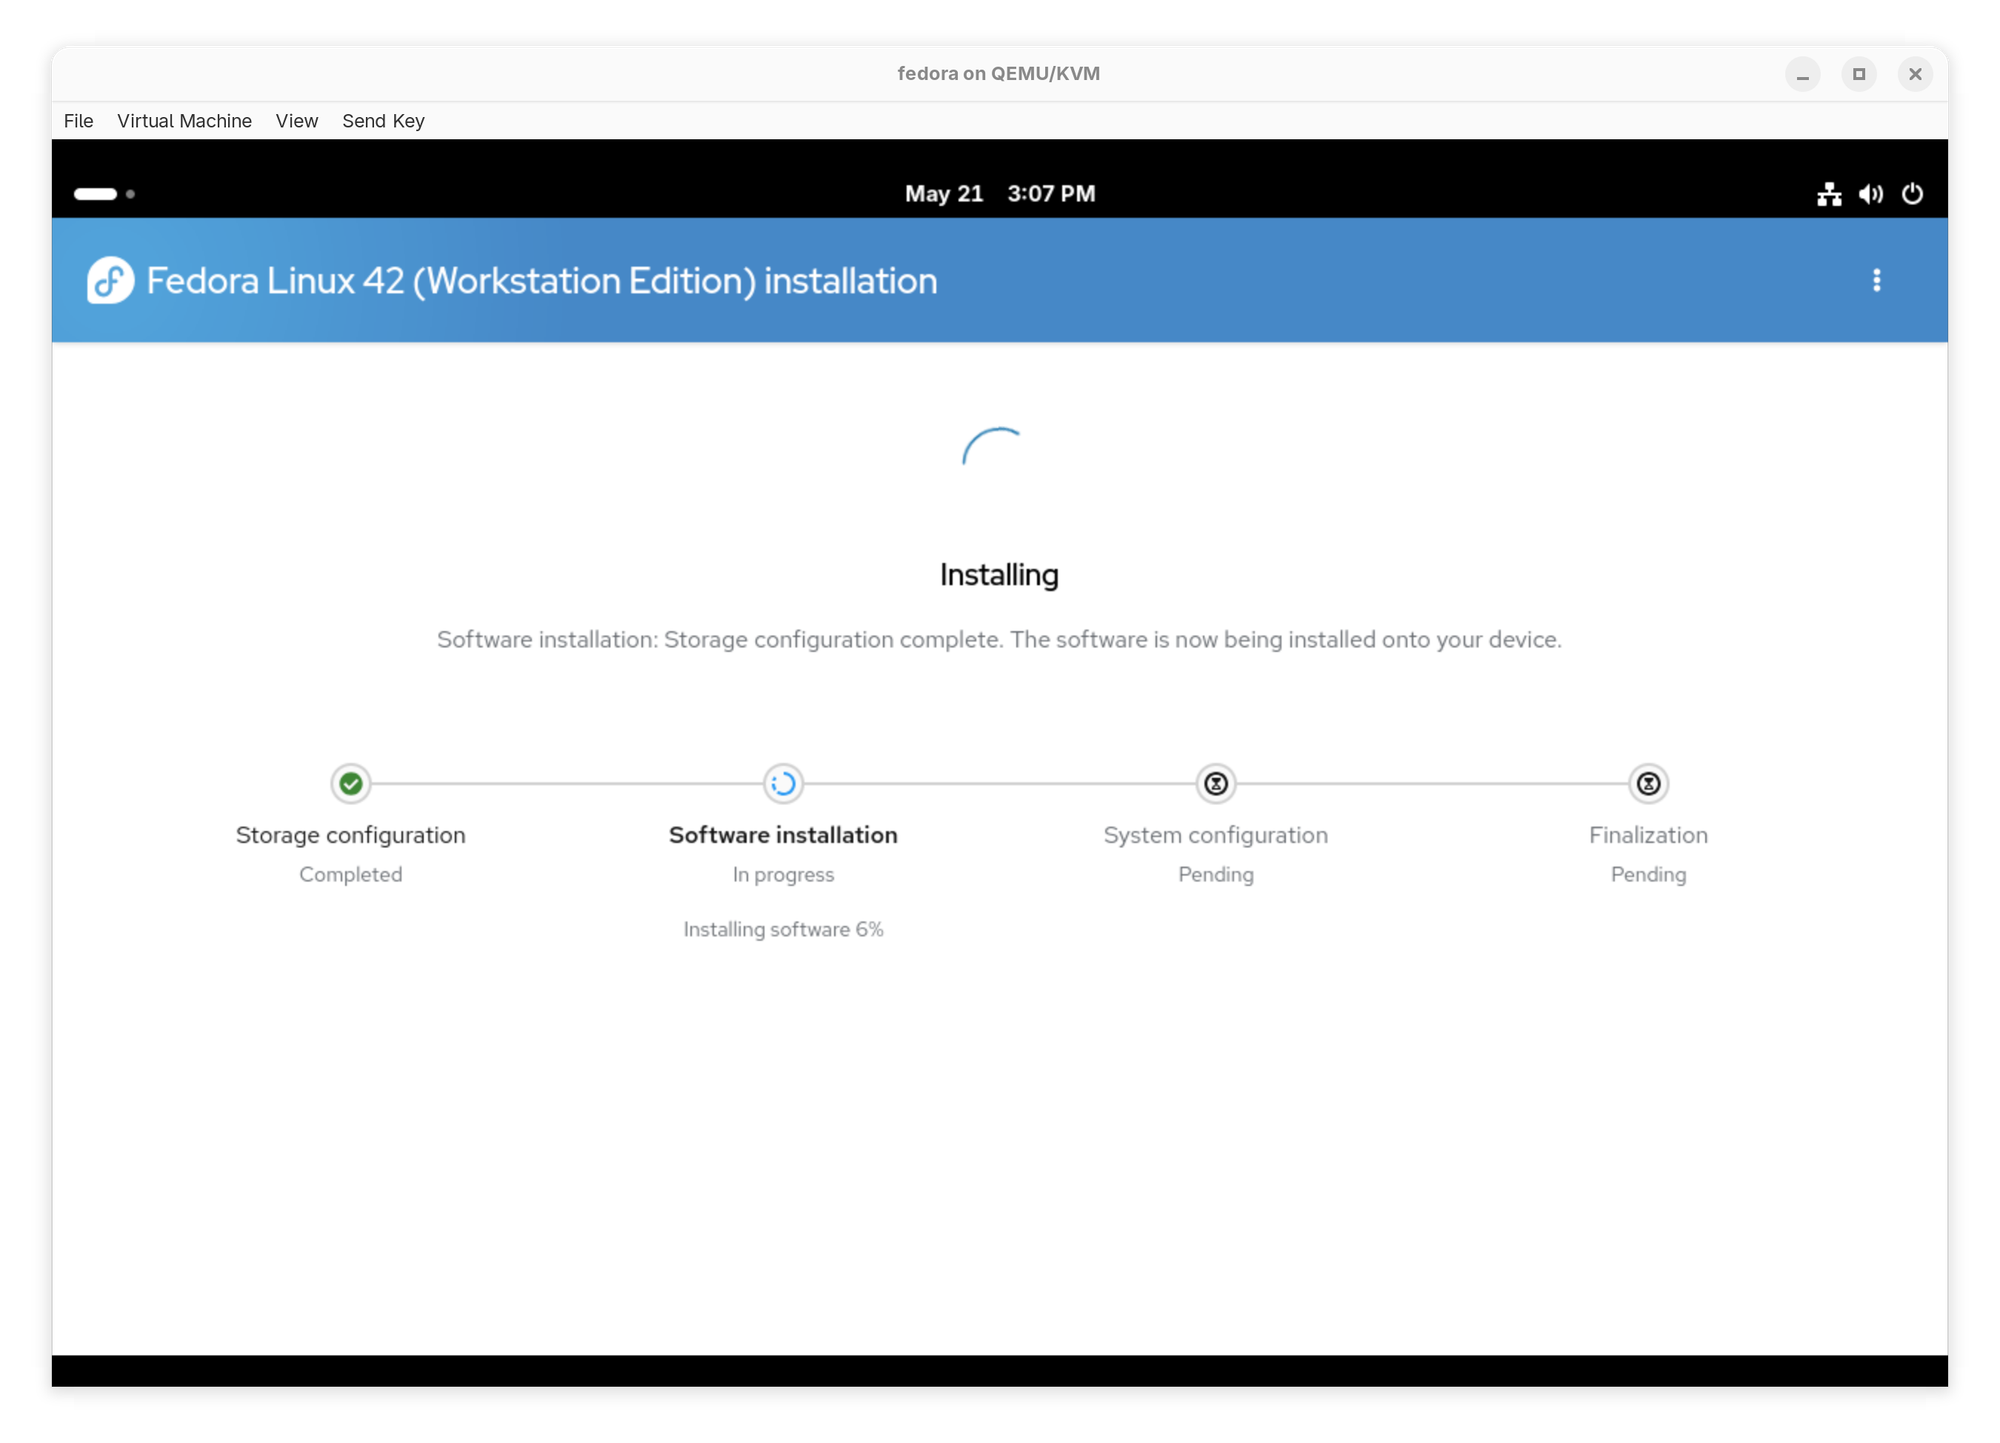Click the Storage configuration step label

351,835
